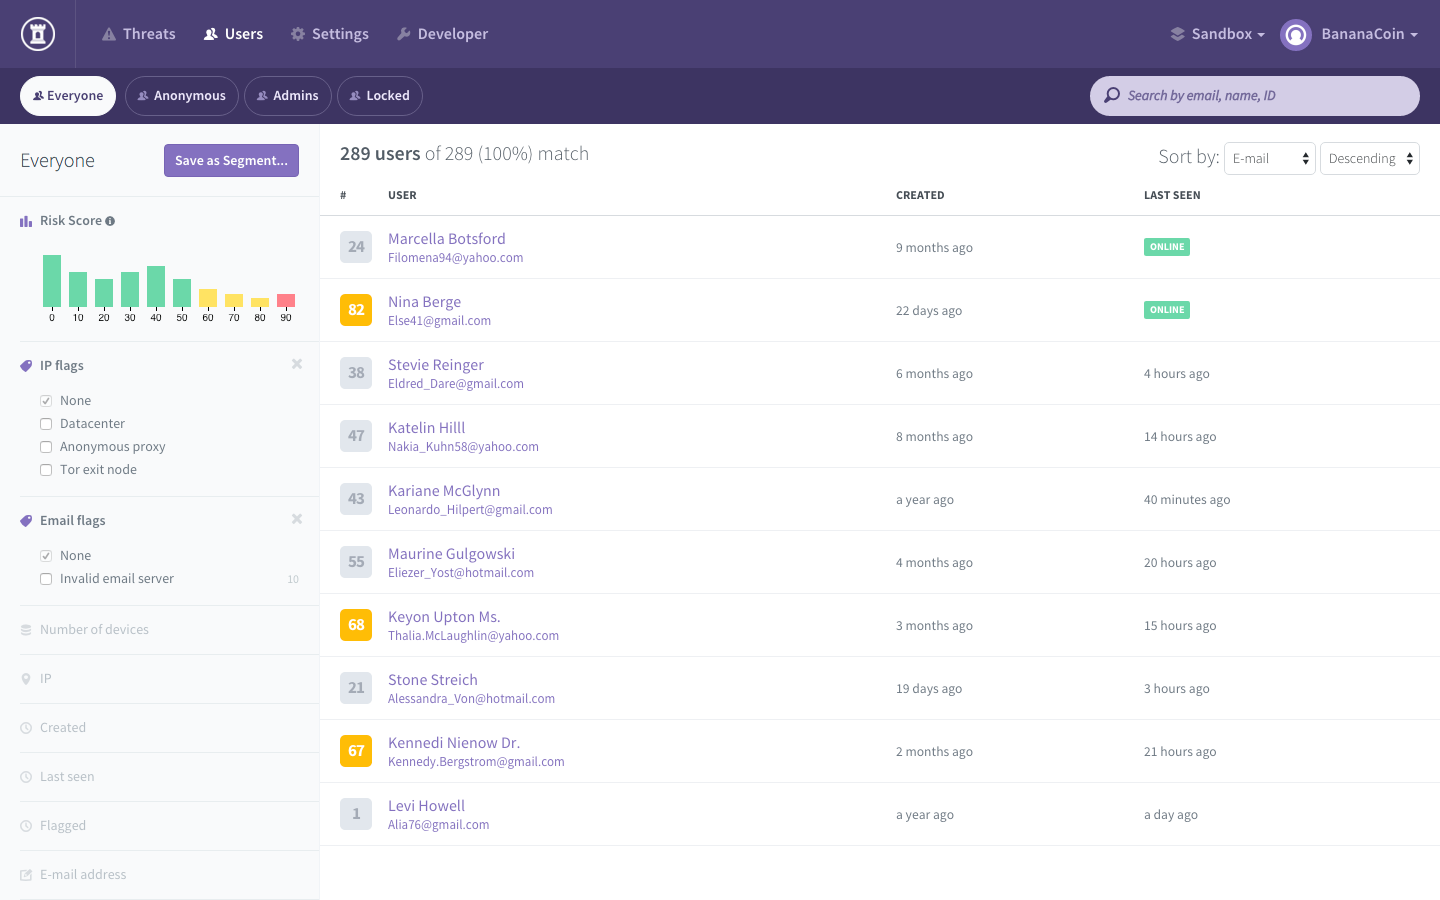Click Save as Segment button

click(x=231, y=160)
